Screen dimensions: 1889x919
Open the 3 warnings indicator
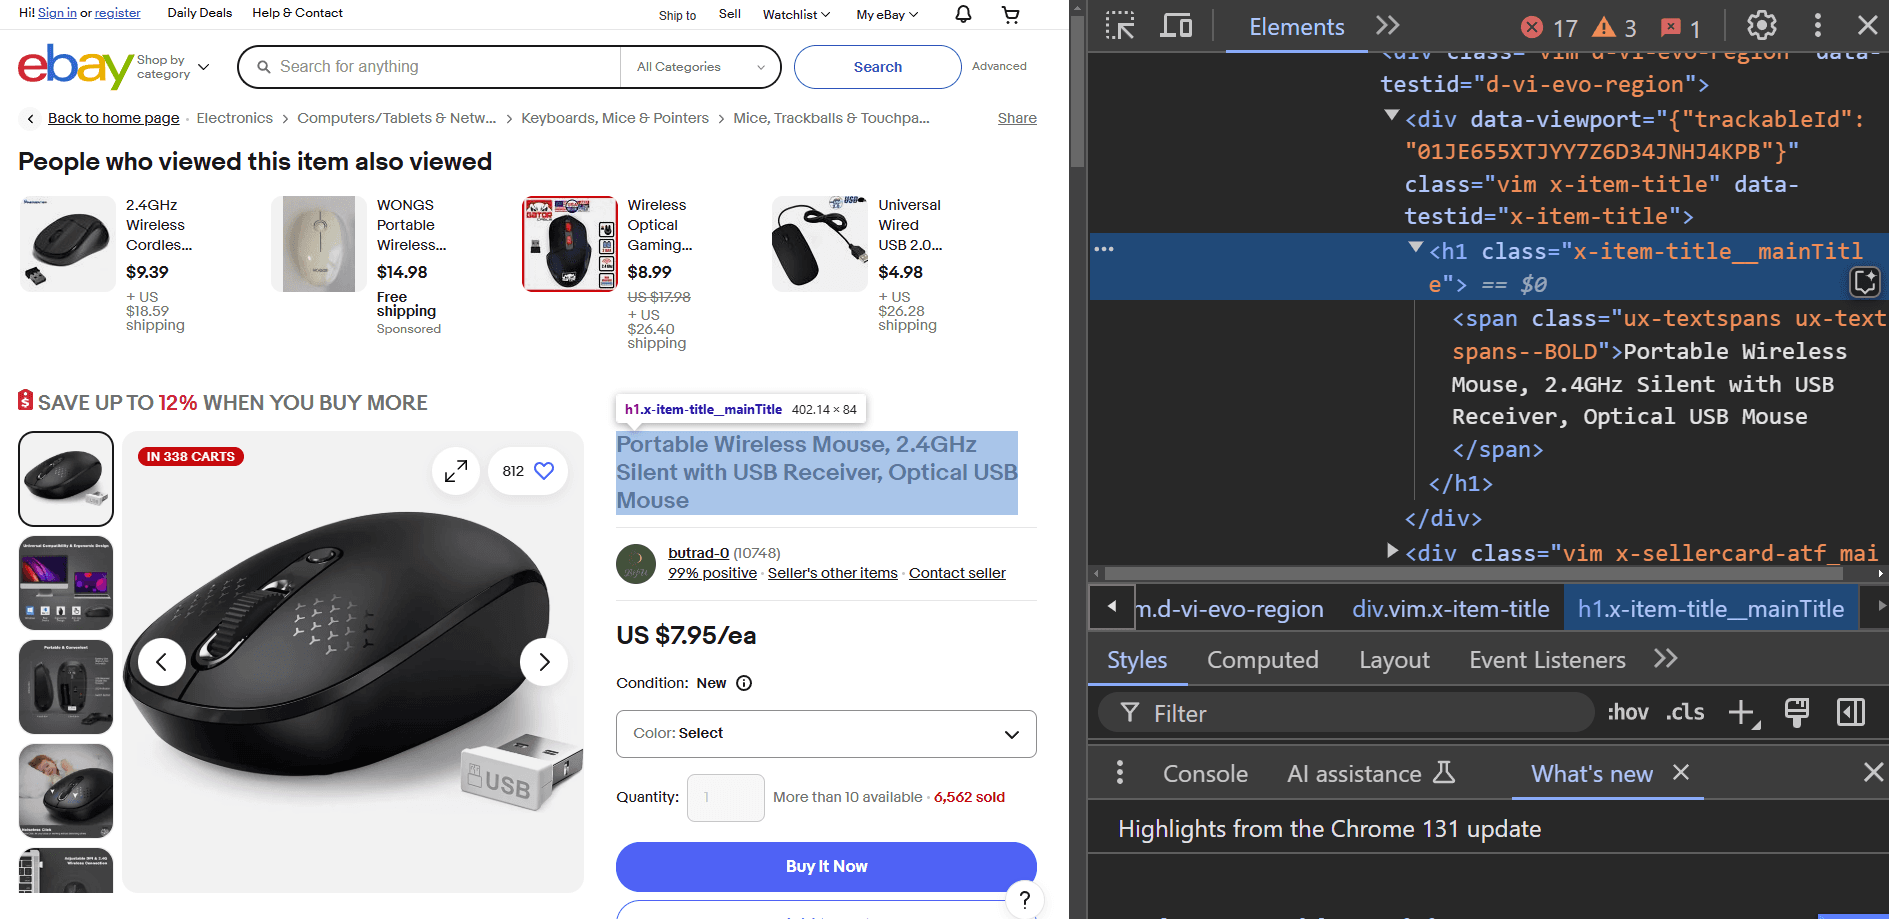click(x=1615, y=28)
